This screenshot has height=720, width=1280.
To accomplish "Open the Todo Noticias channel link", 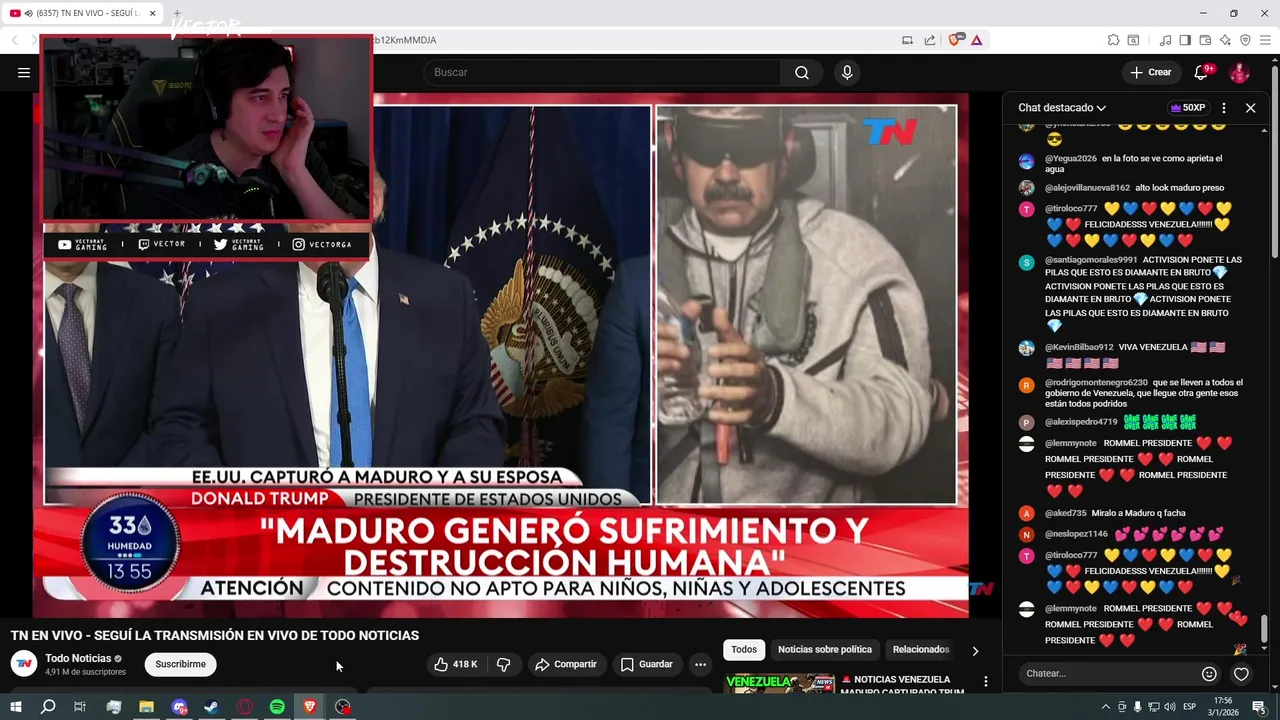I will 78,658.
